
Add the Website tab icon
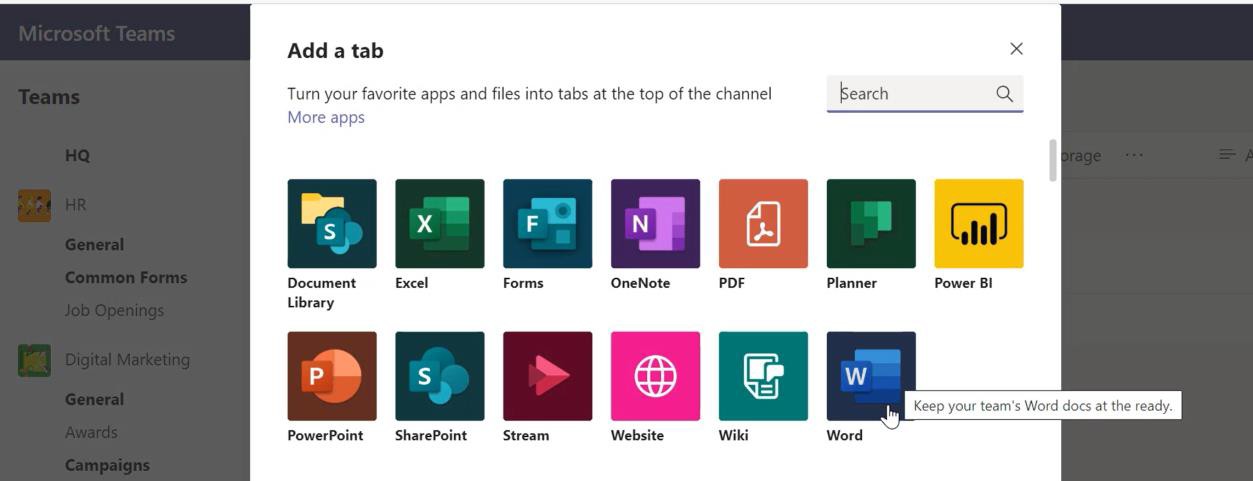click(x=656, y=376)
